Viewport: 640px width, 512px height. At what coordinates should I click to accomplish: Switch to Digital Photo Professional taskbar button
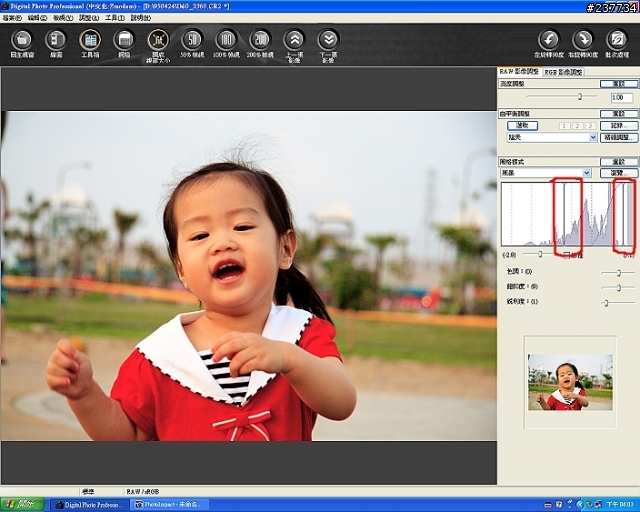point(89,505)
